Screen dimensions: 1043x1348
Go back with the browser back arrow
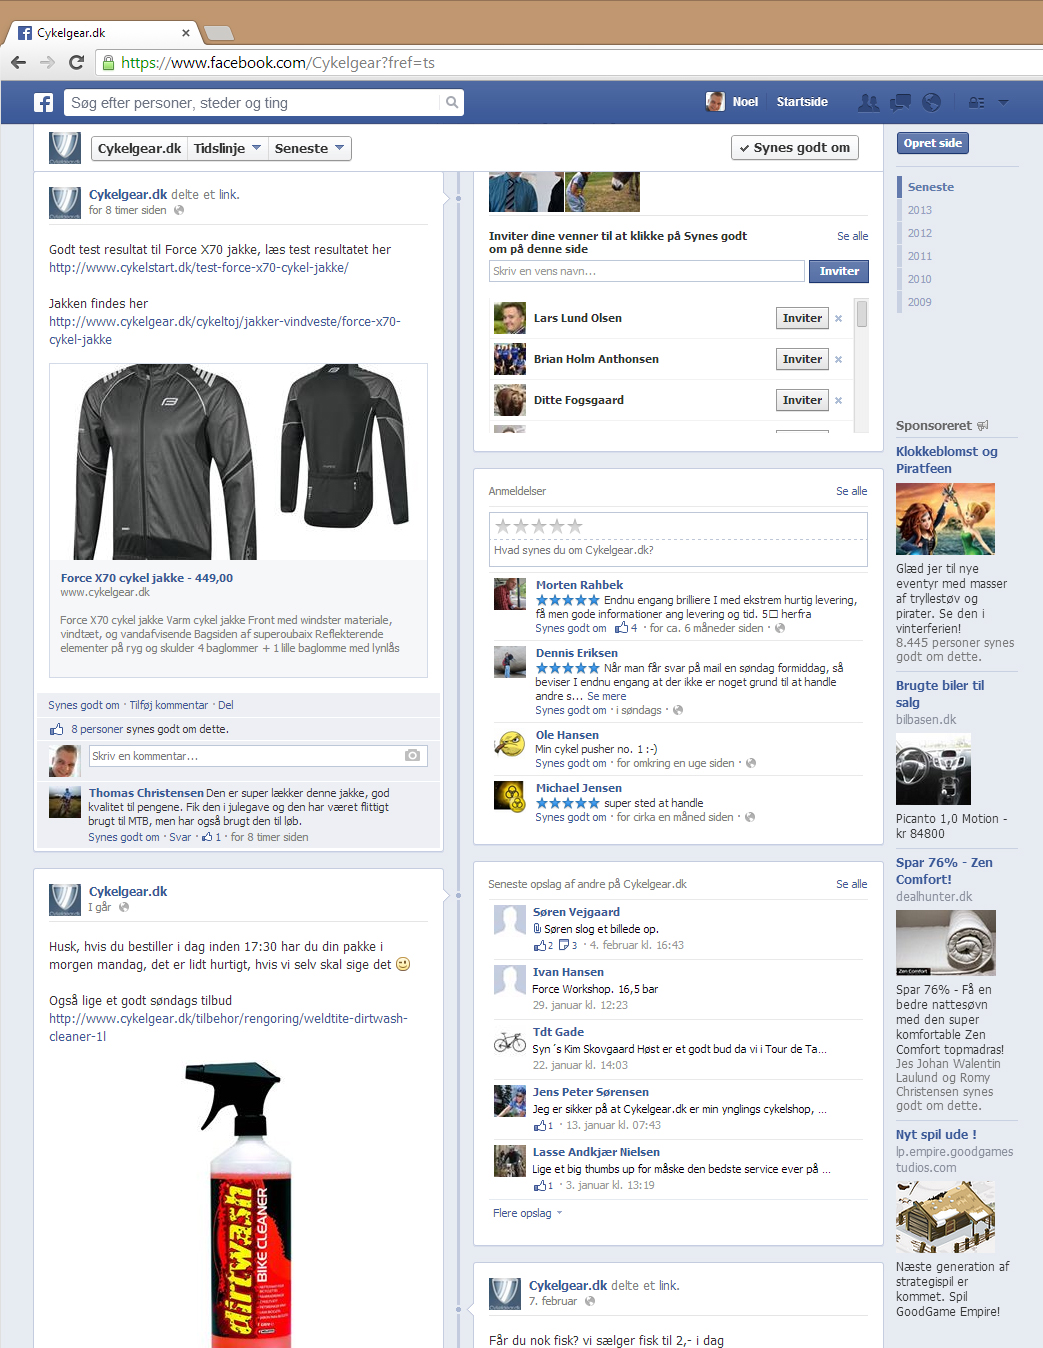[x=18, y=62]
